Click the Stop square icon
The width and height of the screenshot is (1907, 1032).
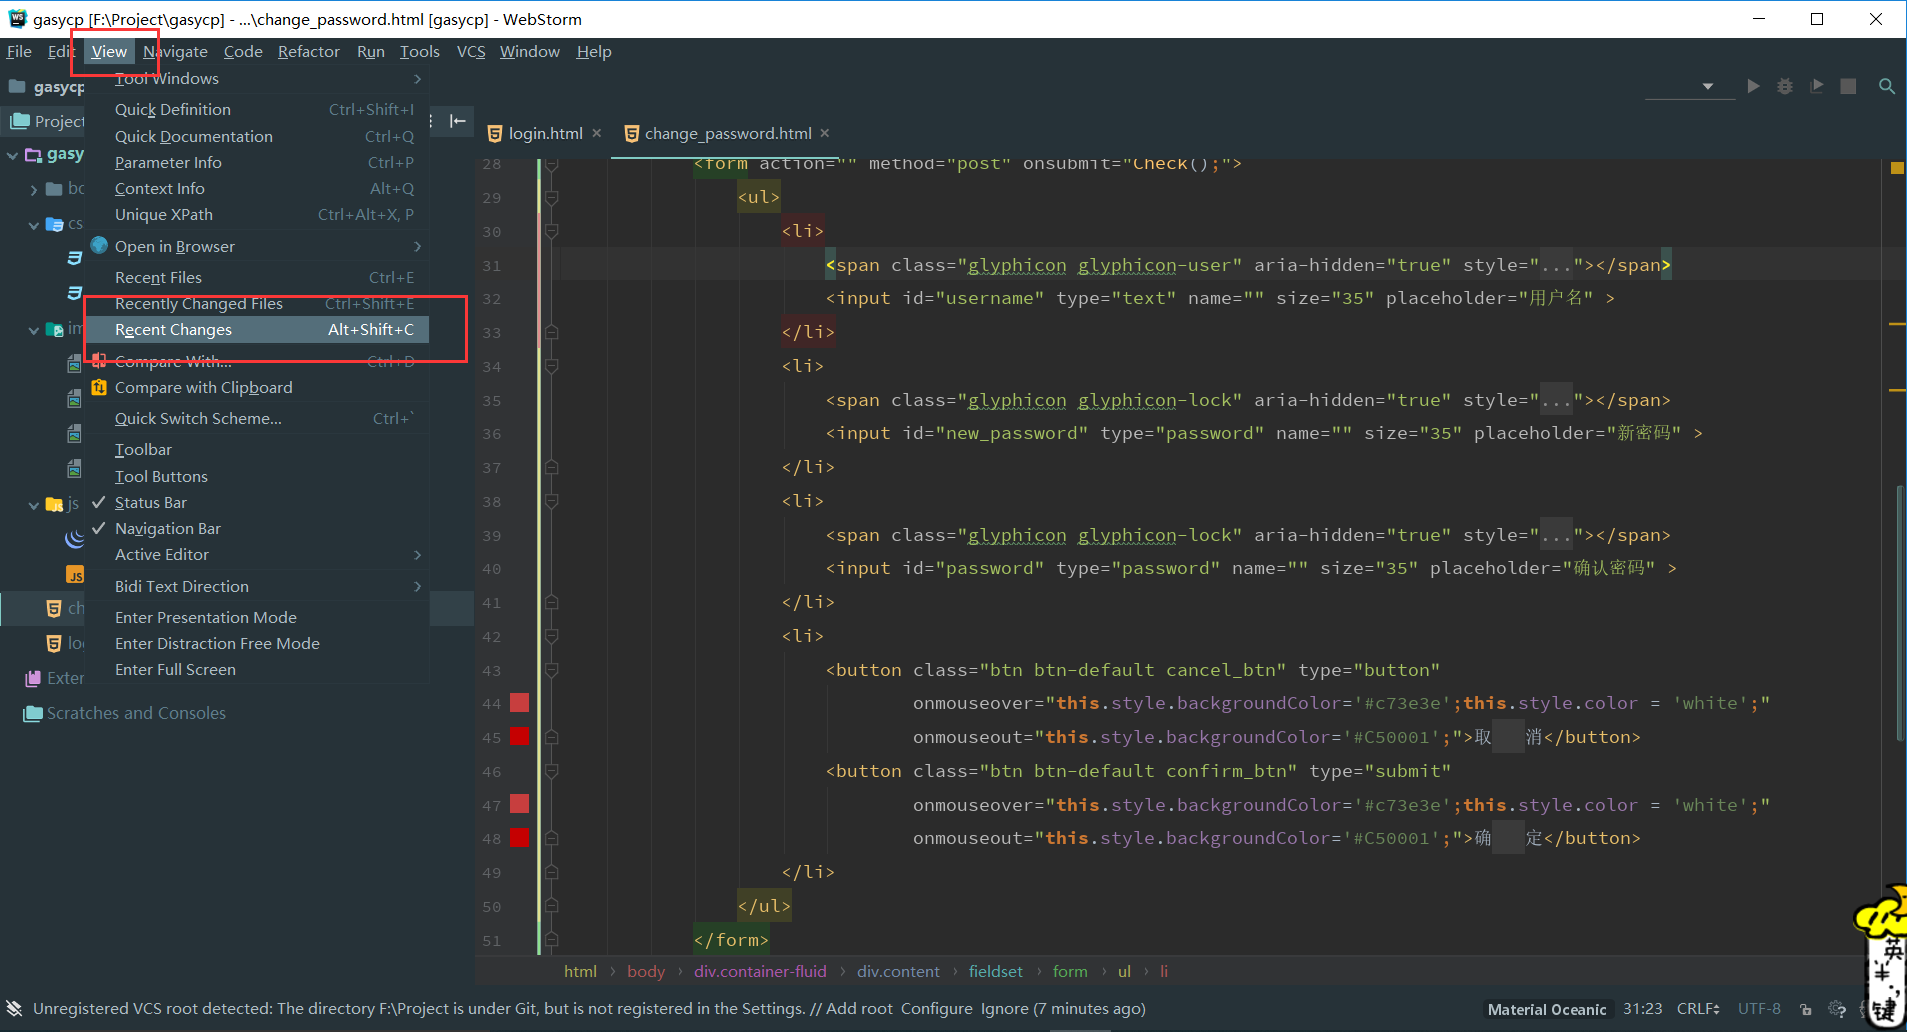[1848, 87]
